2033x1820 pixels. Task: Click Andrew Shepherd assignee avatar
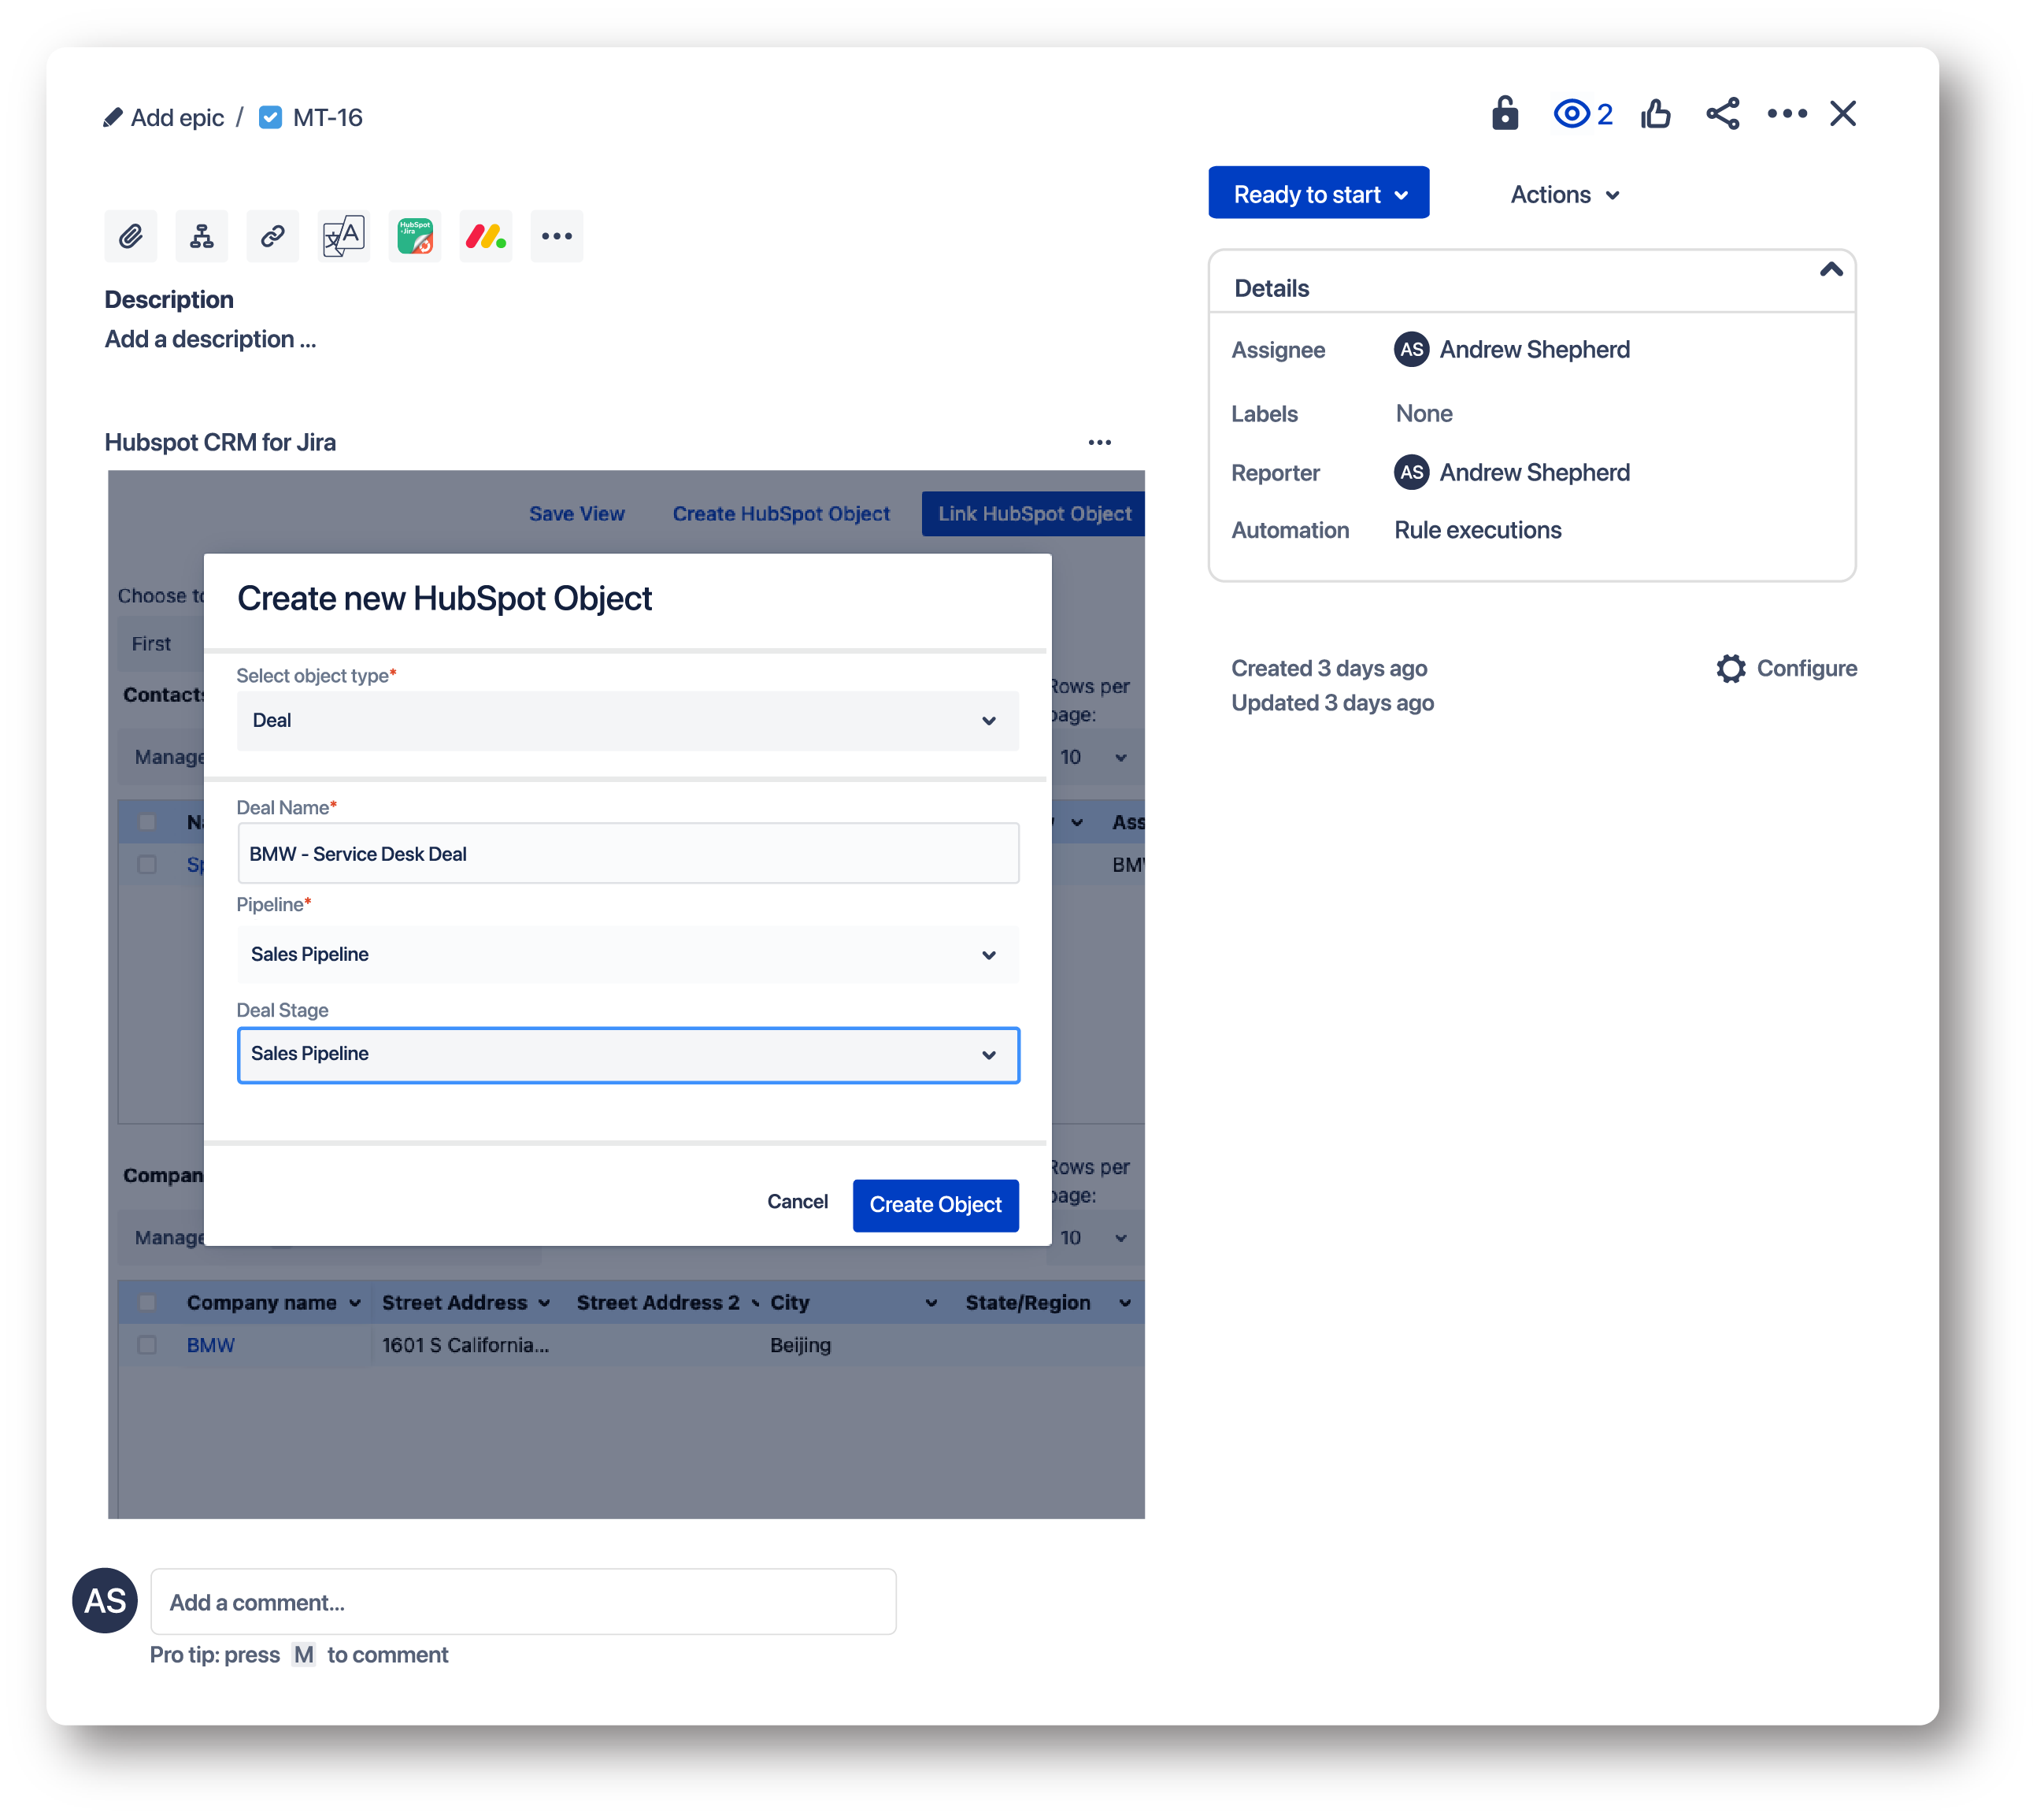[x=1412, y=350]
